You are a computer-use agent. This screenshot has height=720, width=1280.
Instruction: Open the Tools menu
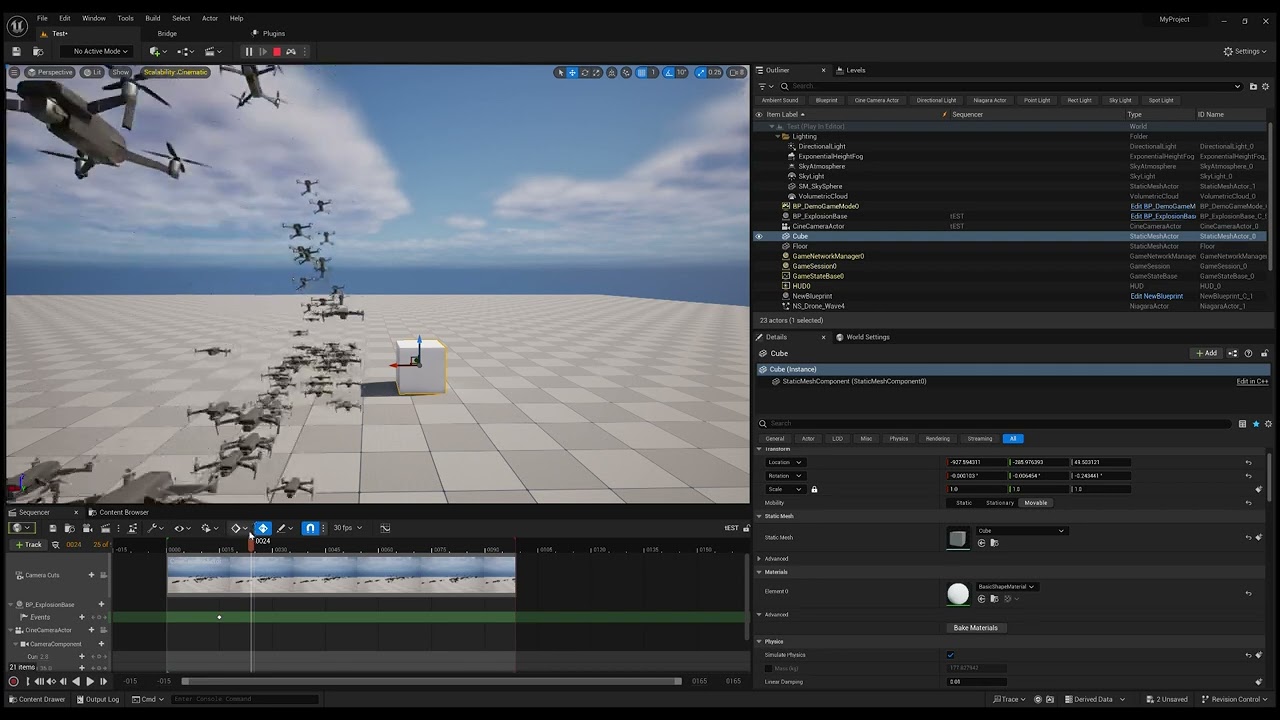click(125, 18)
